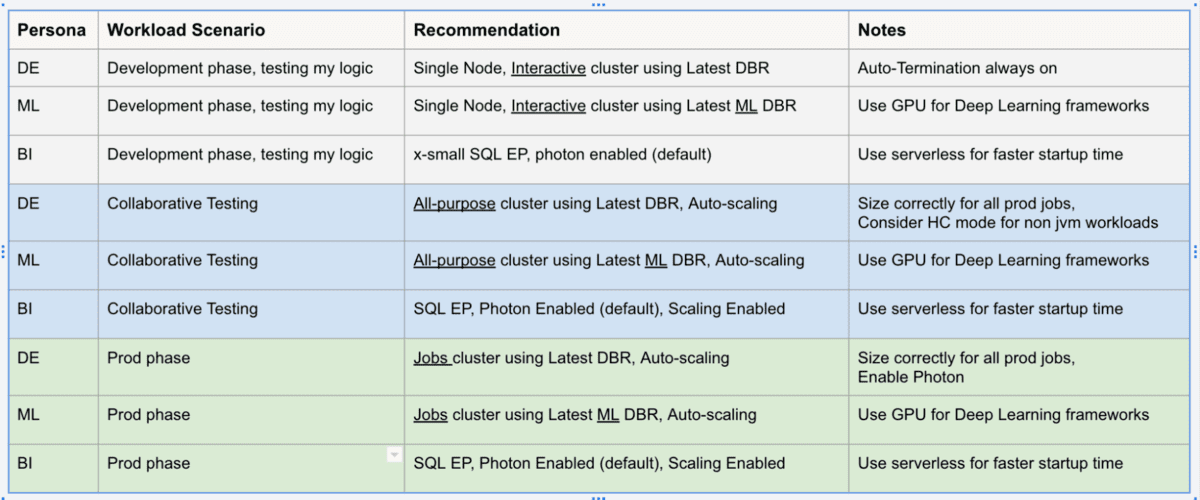Click the Recommendation column header

point(487,30)
